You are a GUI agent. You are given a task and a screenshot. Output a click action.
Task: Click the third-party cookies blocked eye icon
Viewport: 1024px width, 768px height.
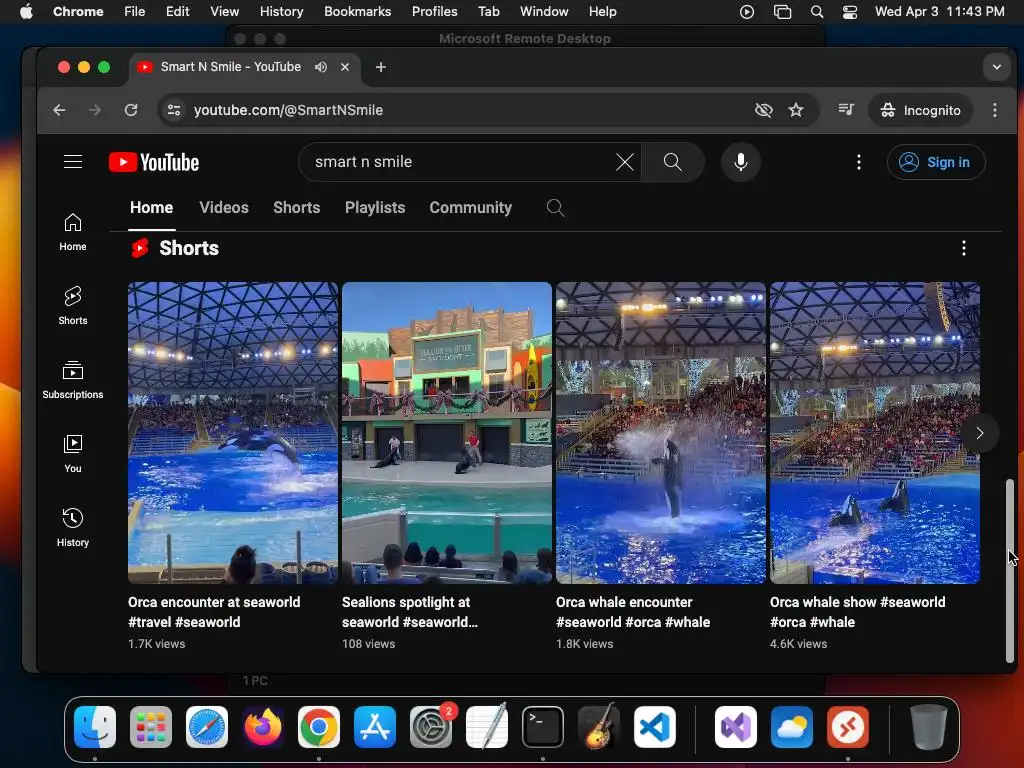coord(763,110)
